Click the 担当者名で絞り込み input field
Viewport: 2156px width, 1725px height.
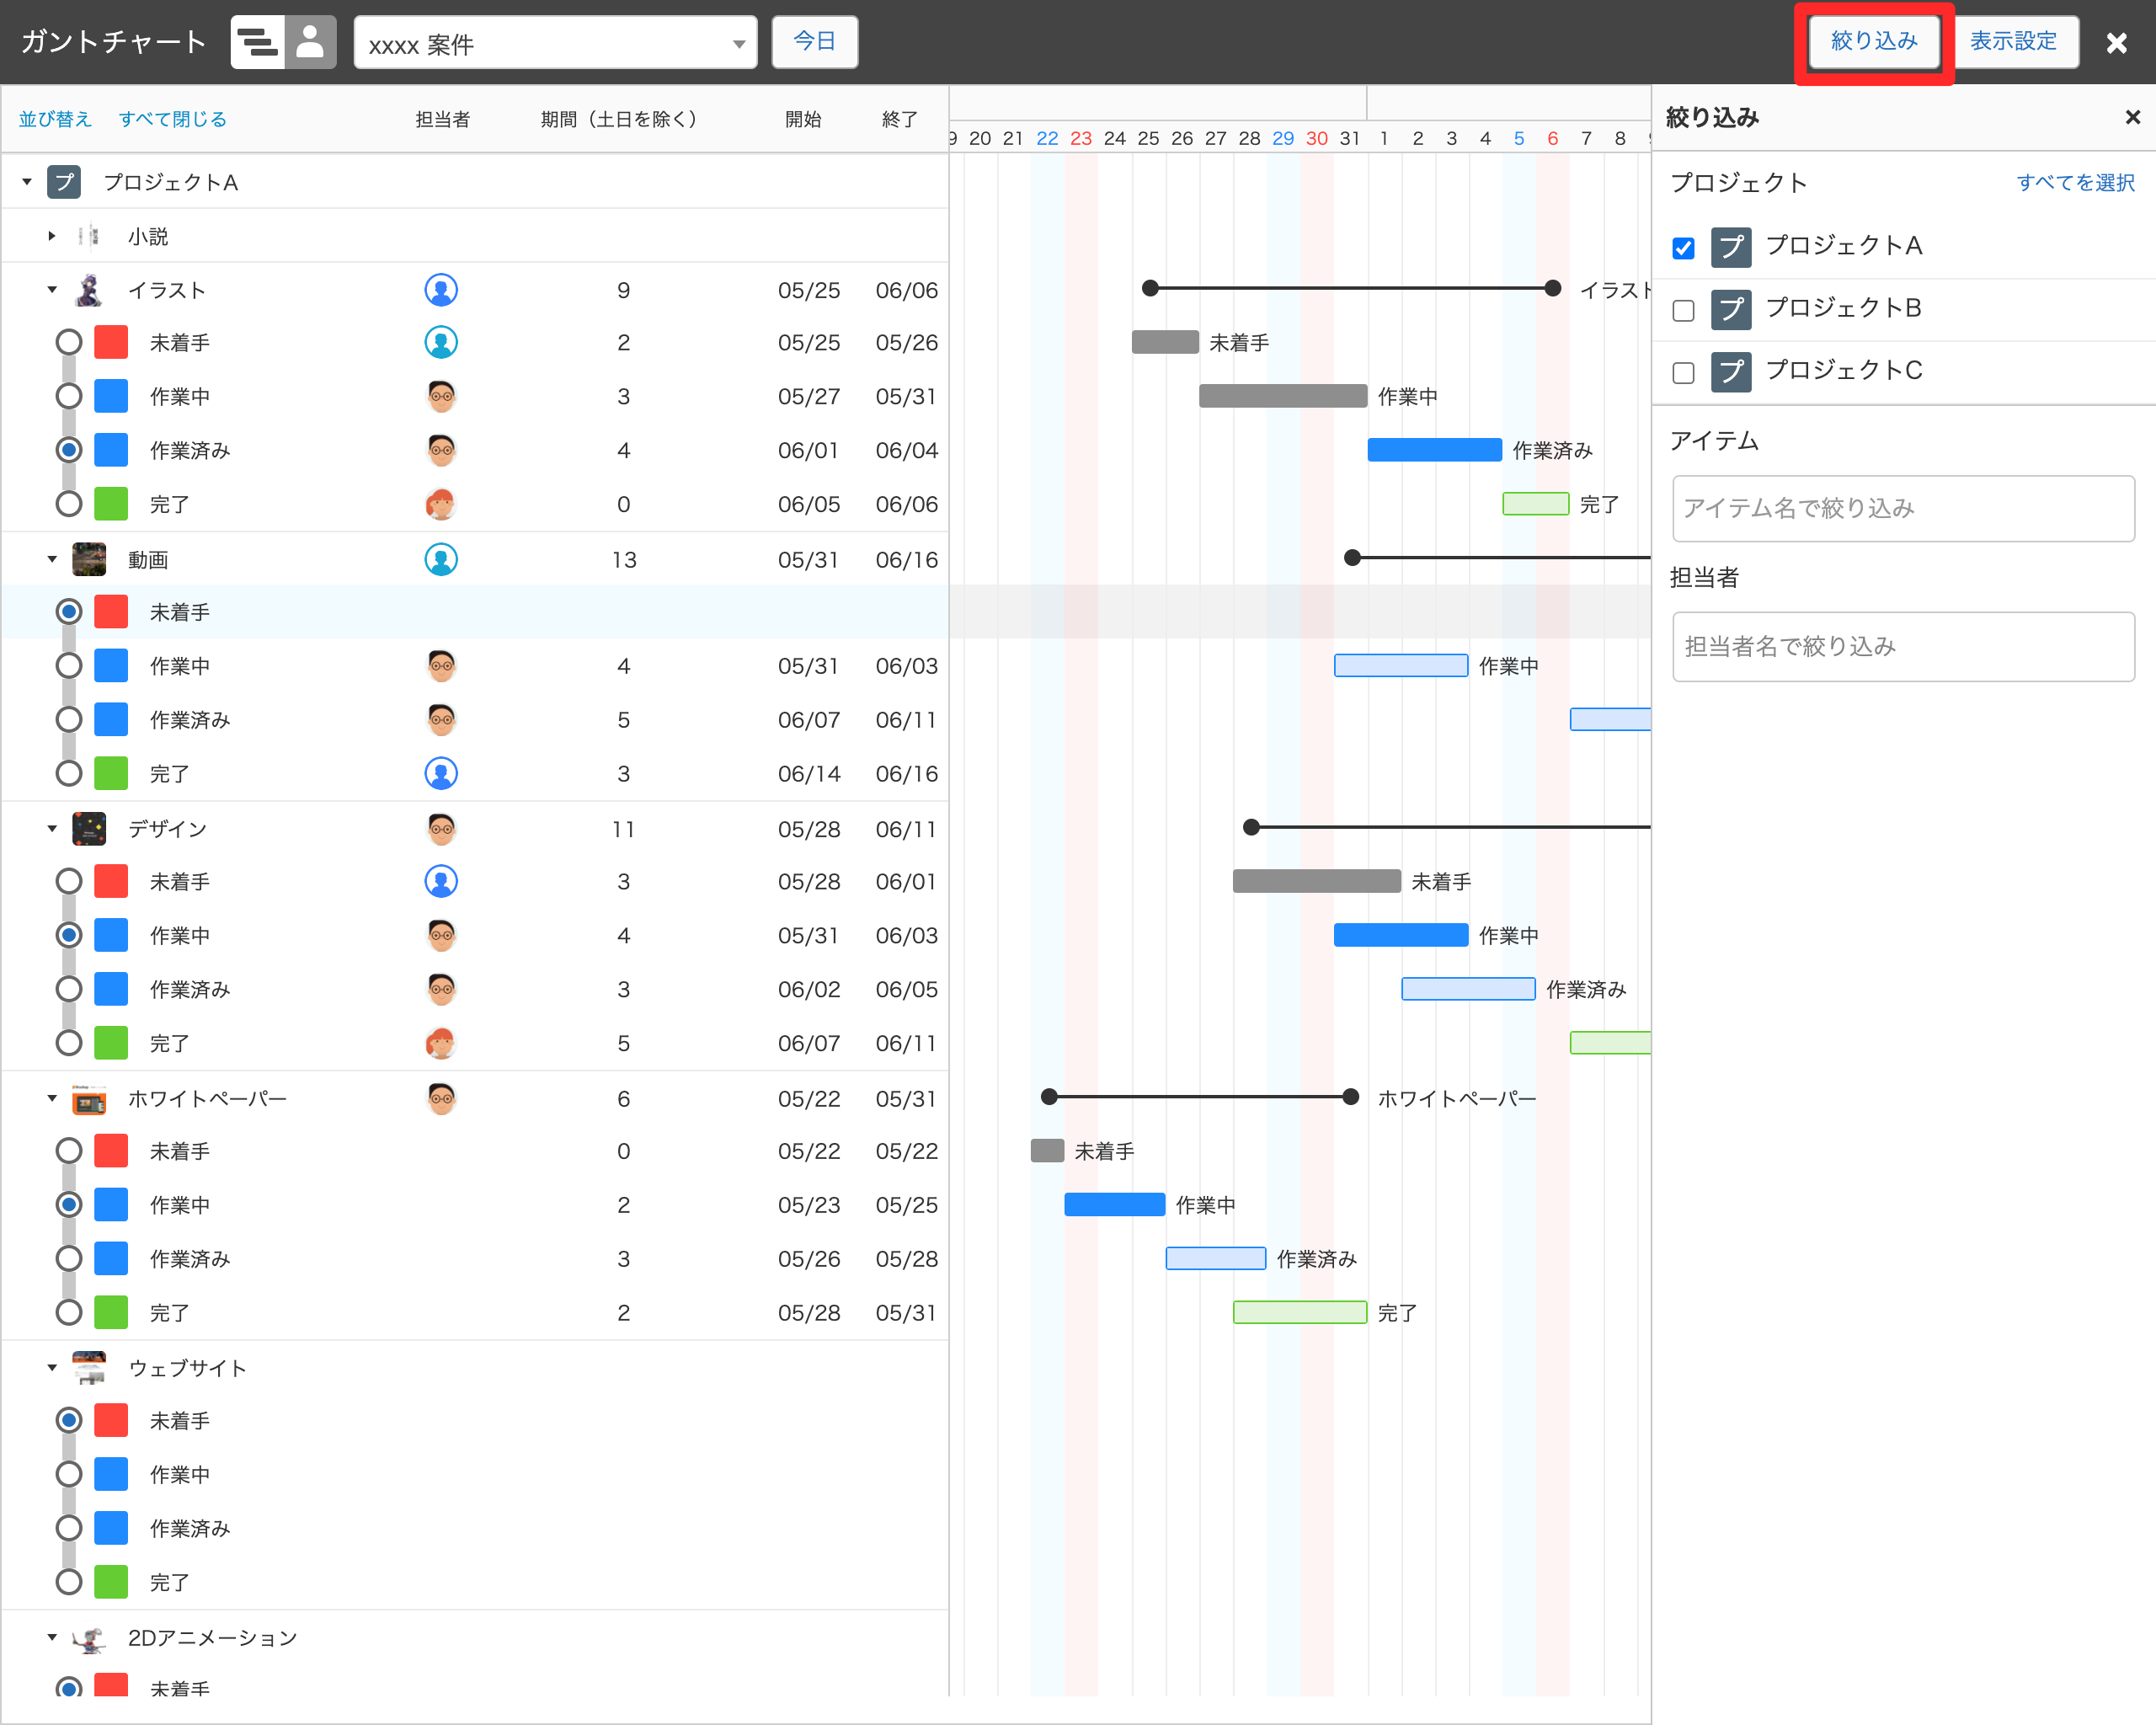point(1903,647)
